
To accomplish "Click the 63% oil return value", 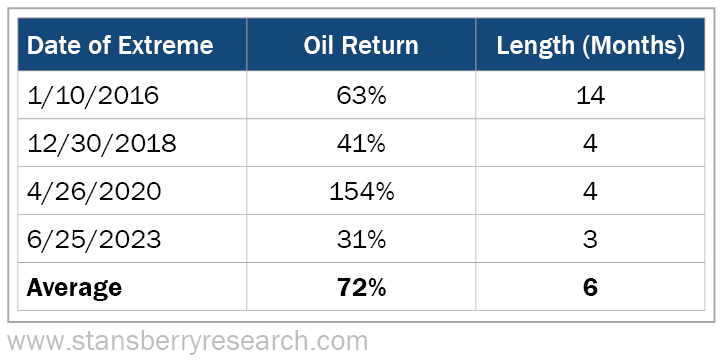I will (361, 95).
